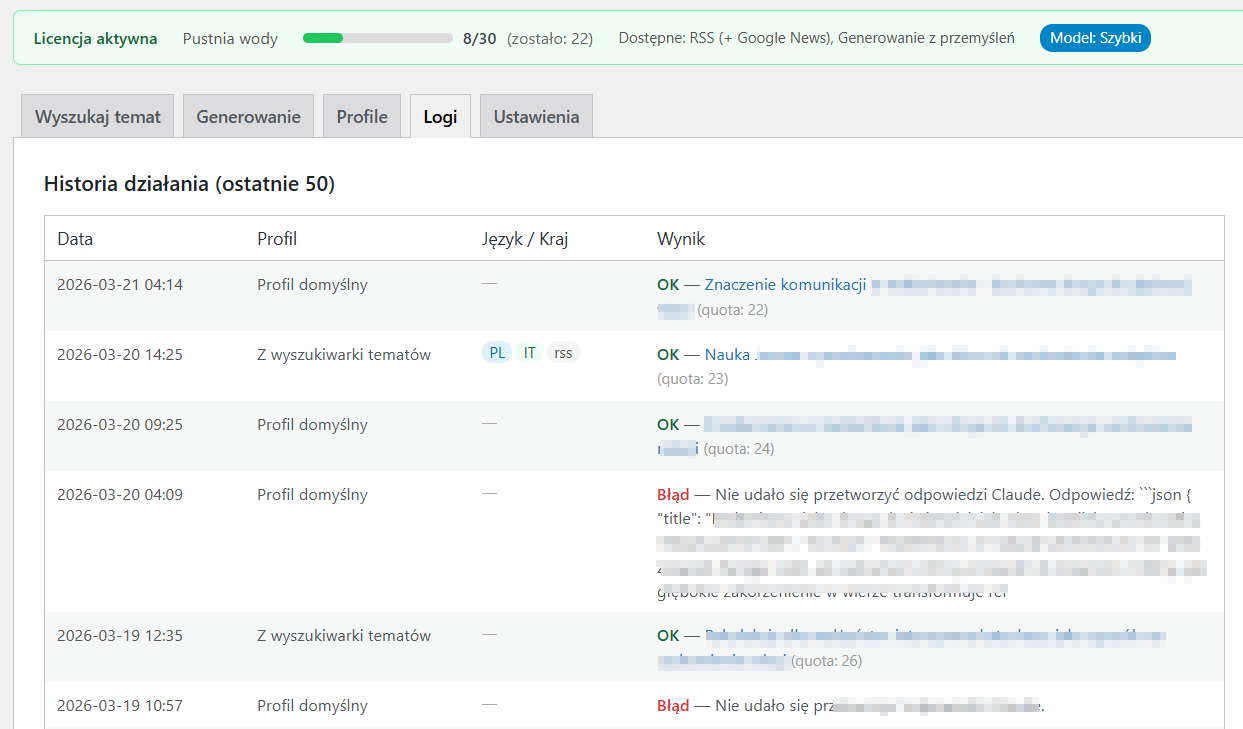This screenshot has width=1243, height=729.
Task: Open the Ustawienia tab
Action: click(536, 116)
